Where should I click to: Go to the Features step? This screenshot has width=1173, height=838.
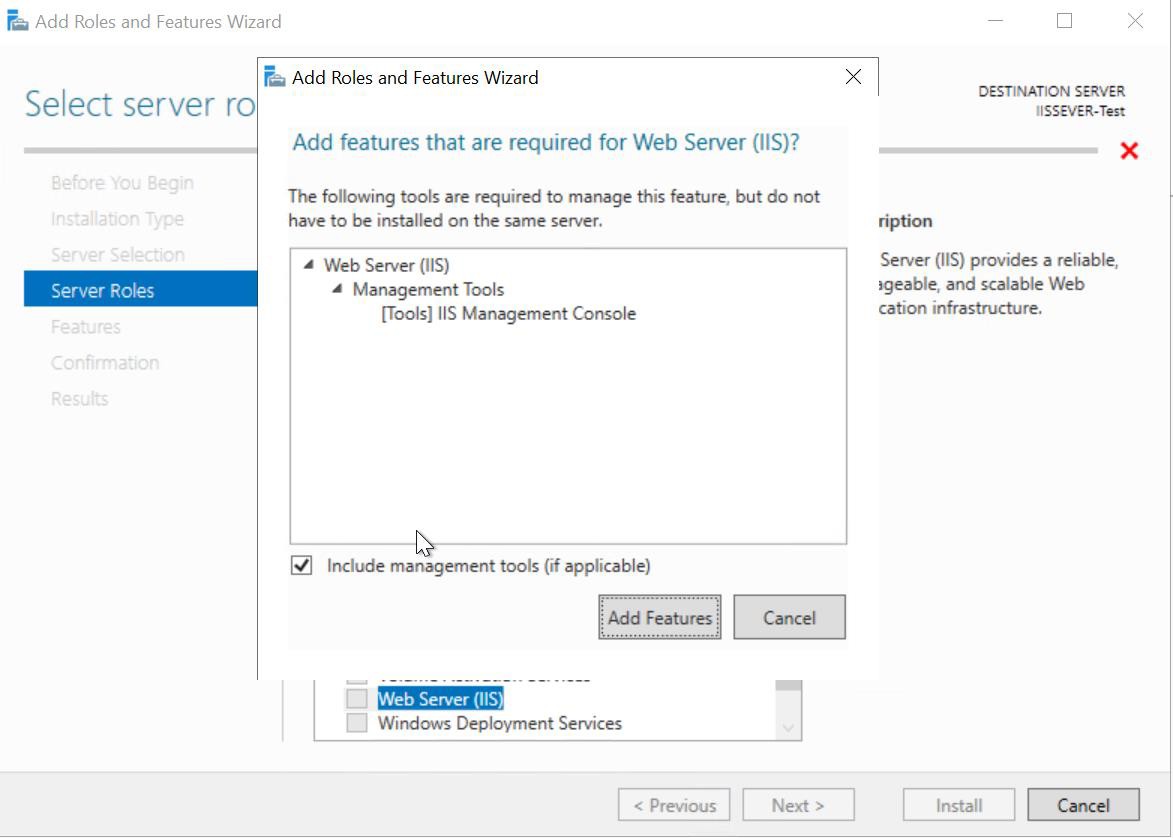[x=85, y=326]
